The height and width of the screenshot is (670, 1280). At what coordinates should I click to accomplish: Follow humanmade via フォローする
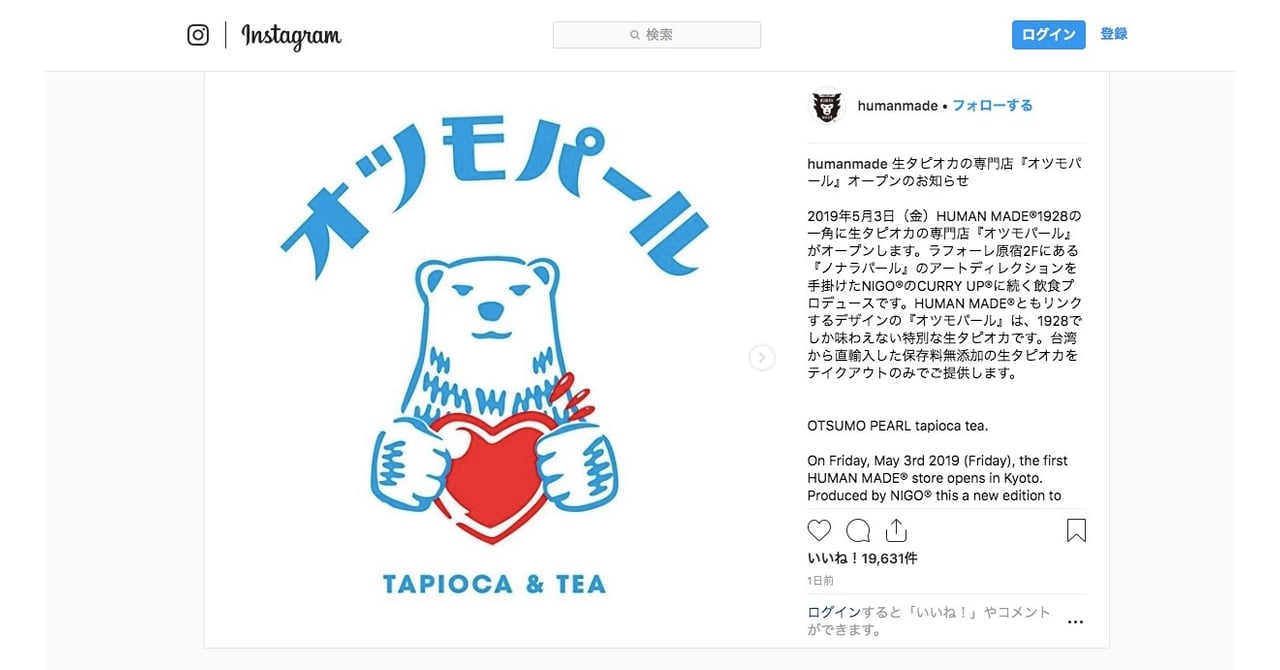992,106
